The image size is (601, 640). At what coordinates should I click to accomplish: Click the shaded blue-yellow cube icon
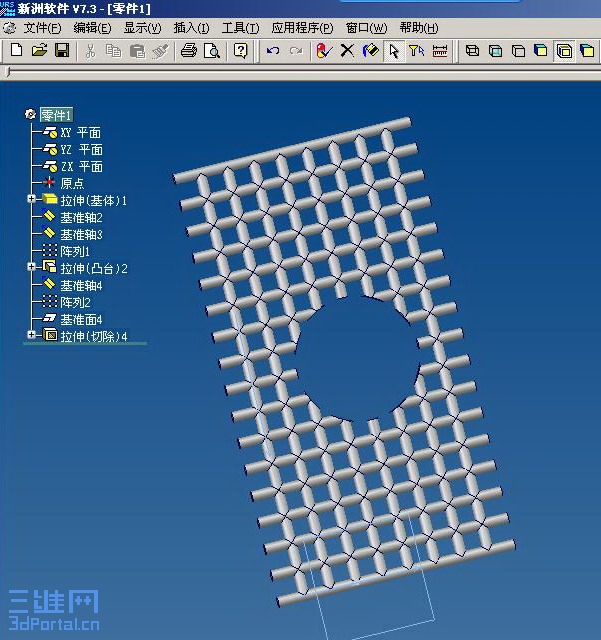(x=541, y=51)
